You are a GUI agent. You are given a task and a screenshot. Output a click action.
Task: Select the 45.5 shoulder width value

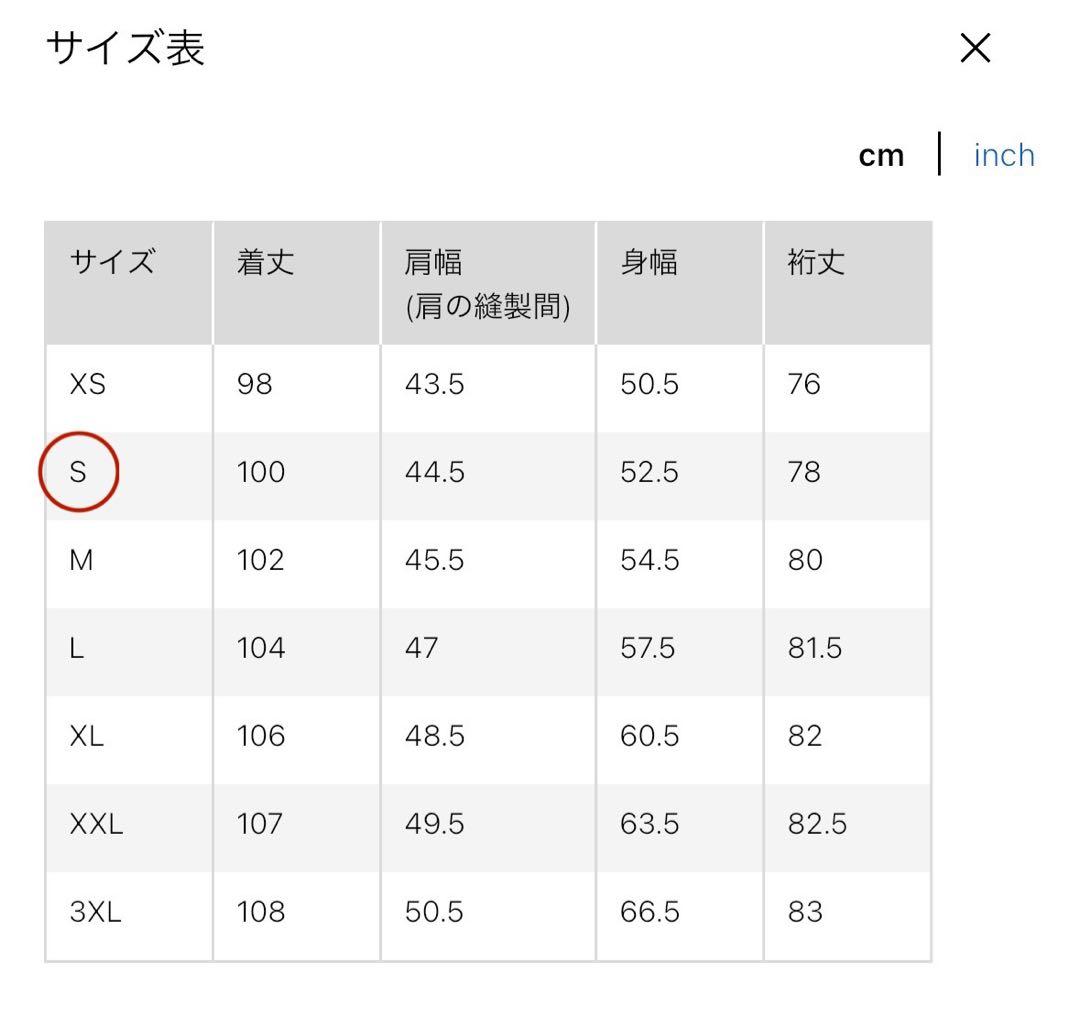tap(434, 560)
